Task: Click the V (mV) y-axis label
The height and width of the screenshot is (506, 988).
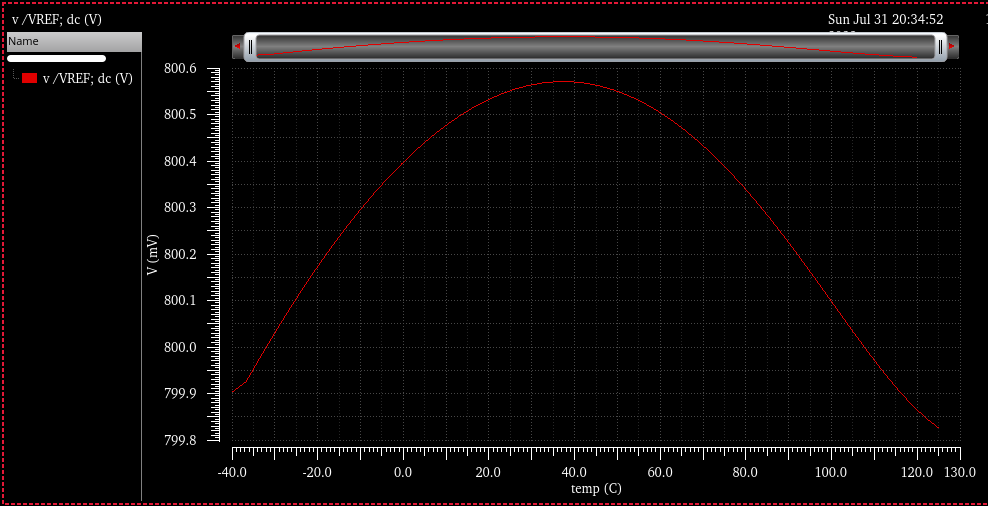Action: pos(152,255)
